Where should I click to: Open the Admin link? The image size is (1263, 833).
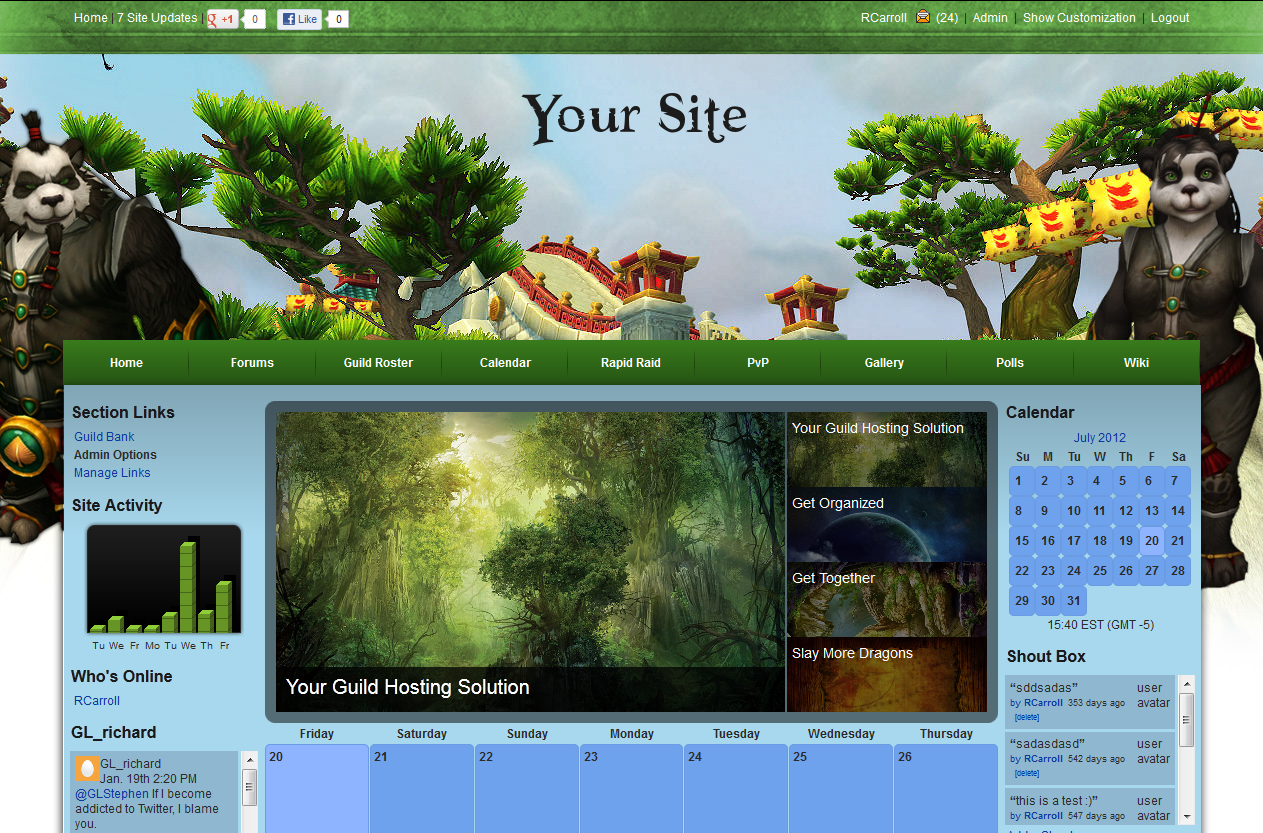pos(990,18)
